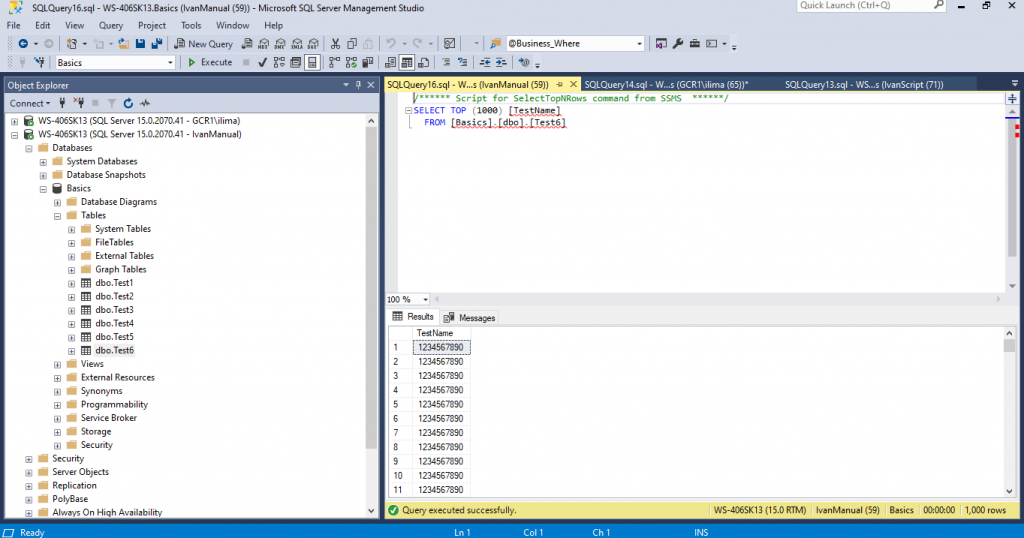Image resolution: width=1024 pixels, height=538 pixels.
Task: Comment out selected lines icon
Action: pos(446,63)
